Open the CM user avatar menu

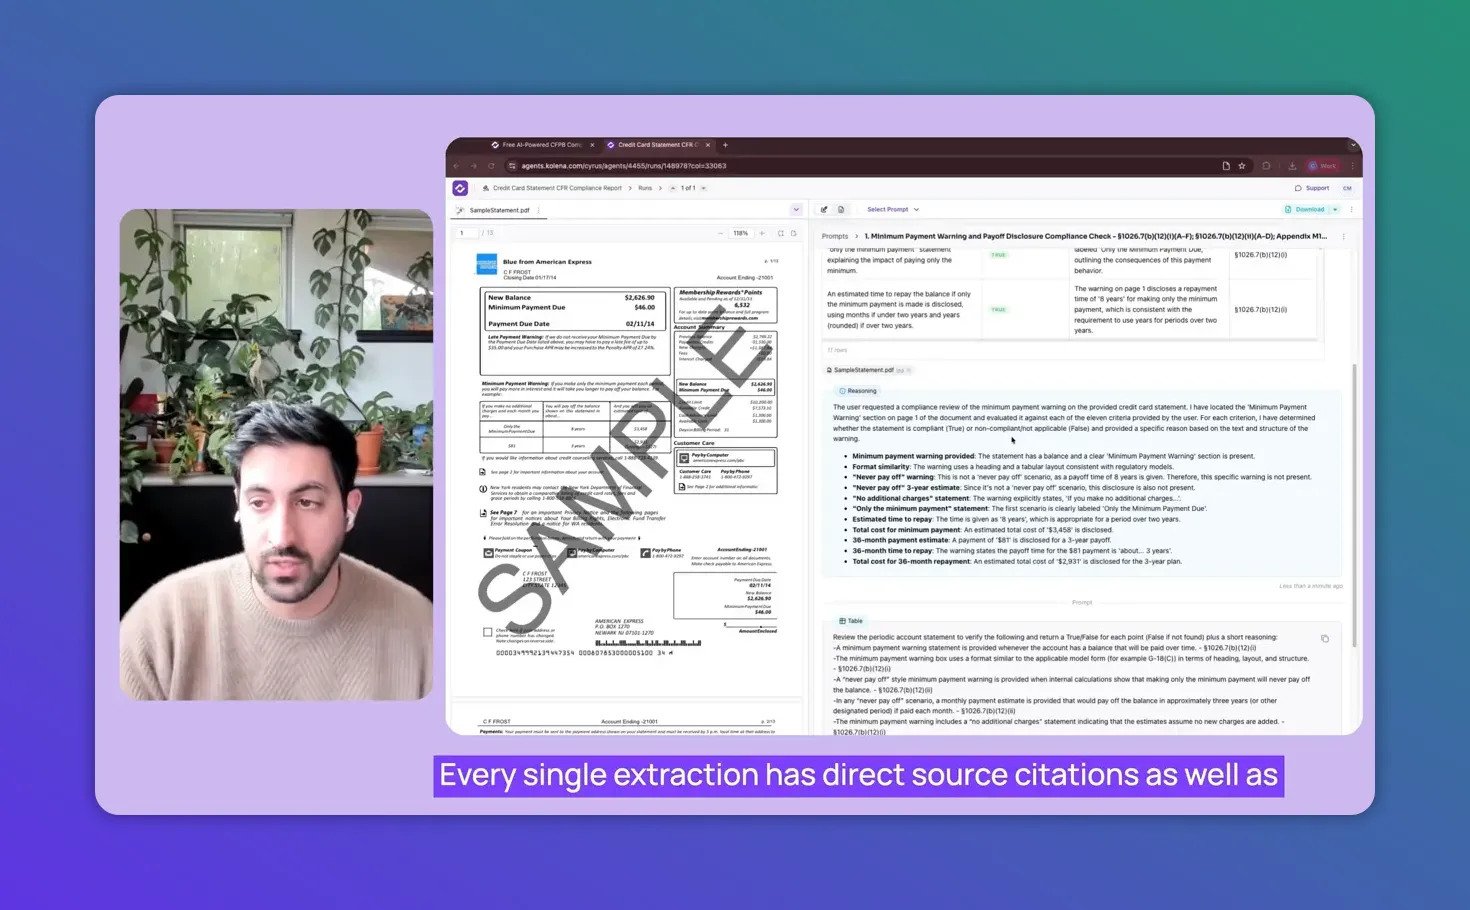click(x=1347, y=188)
